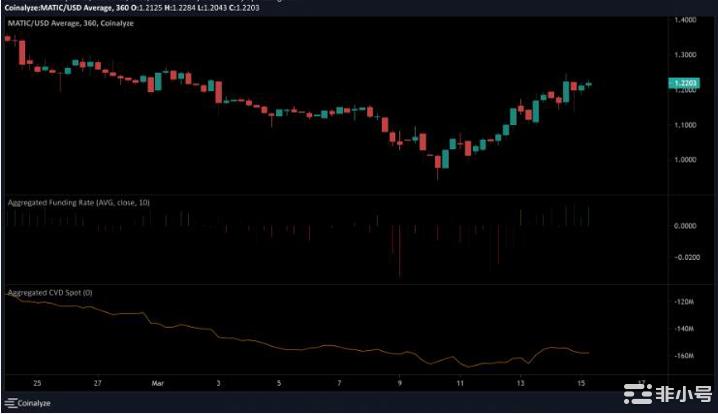Click the green 1.2203 current price tag
Image resolution: width=718 pixels, height=414 pixels.
(x=687, y=84)
